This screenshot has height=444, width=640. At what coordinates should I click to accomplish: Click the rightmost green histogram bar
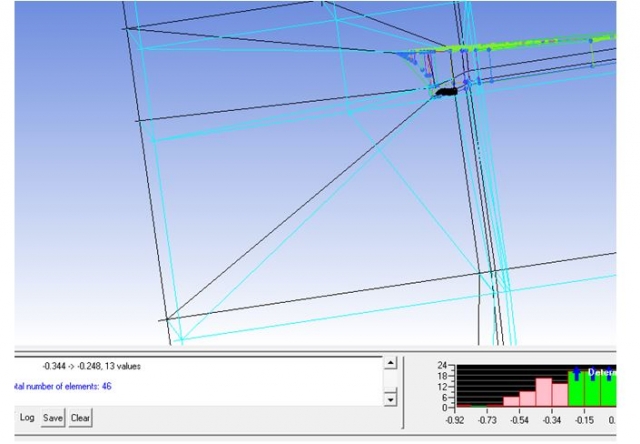[x=611, y=389]
